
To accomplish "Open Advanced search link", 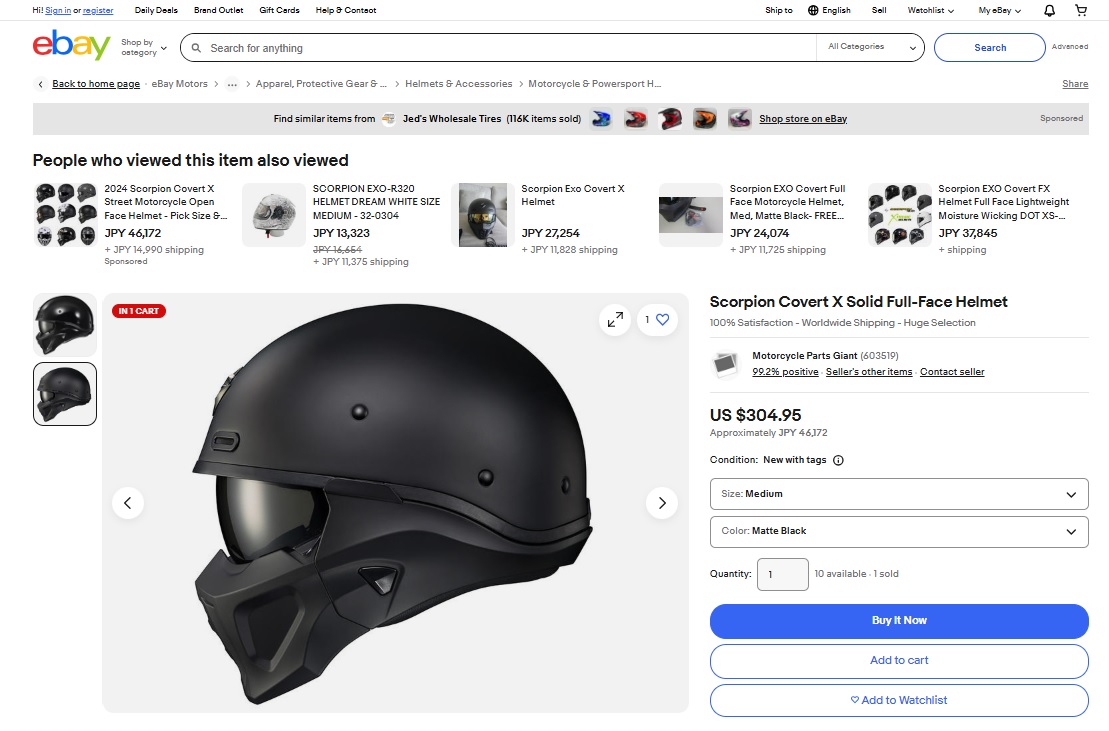I will click(1069, 47).
